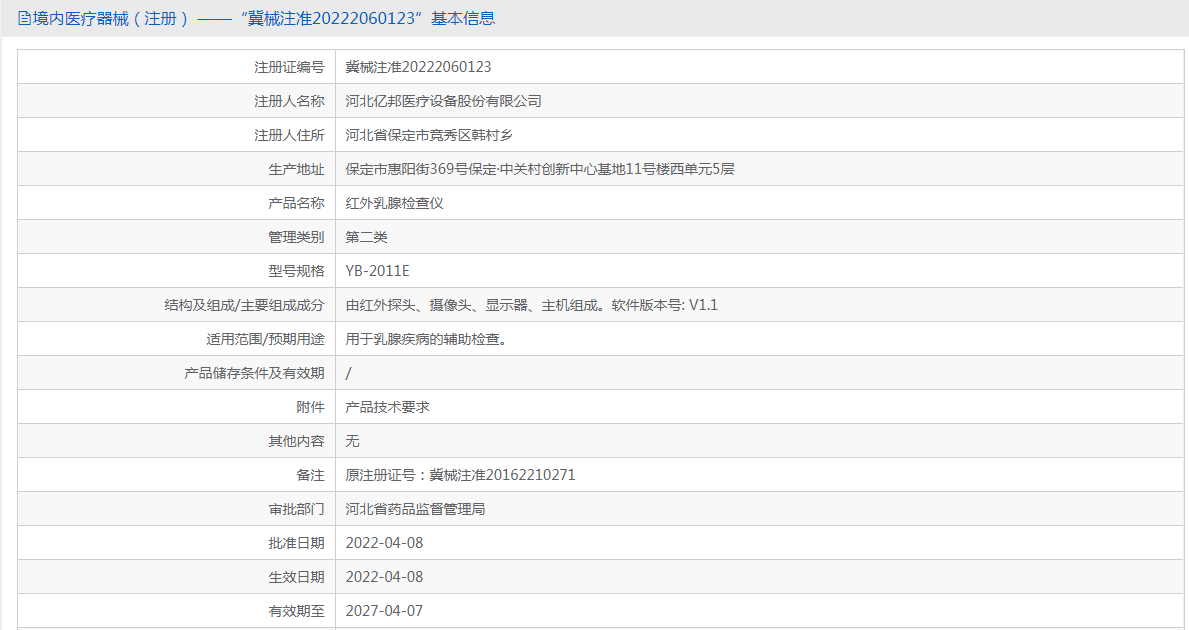Click the "结构及组成/主要组成成分" row label

(244, 305)
